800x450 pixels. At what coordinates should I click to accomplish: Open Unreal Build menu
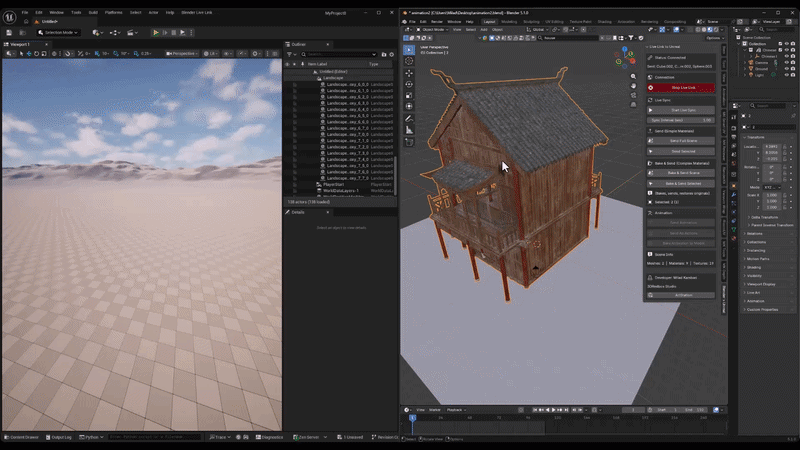point(93,12)
